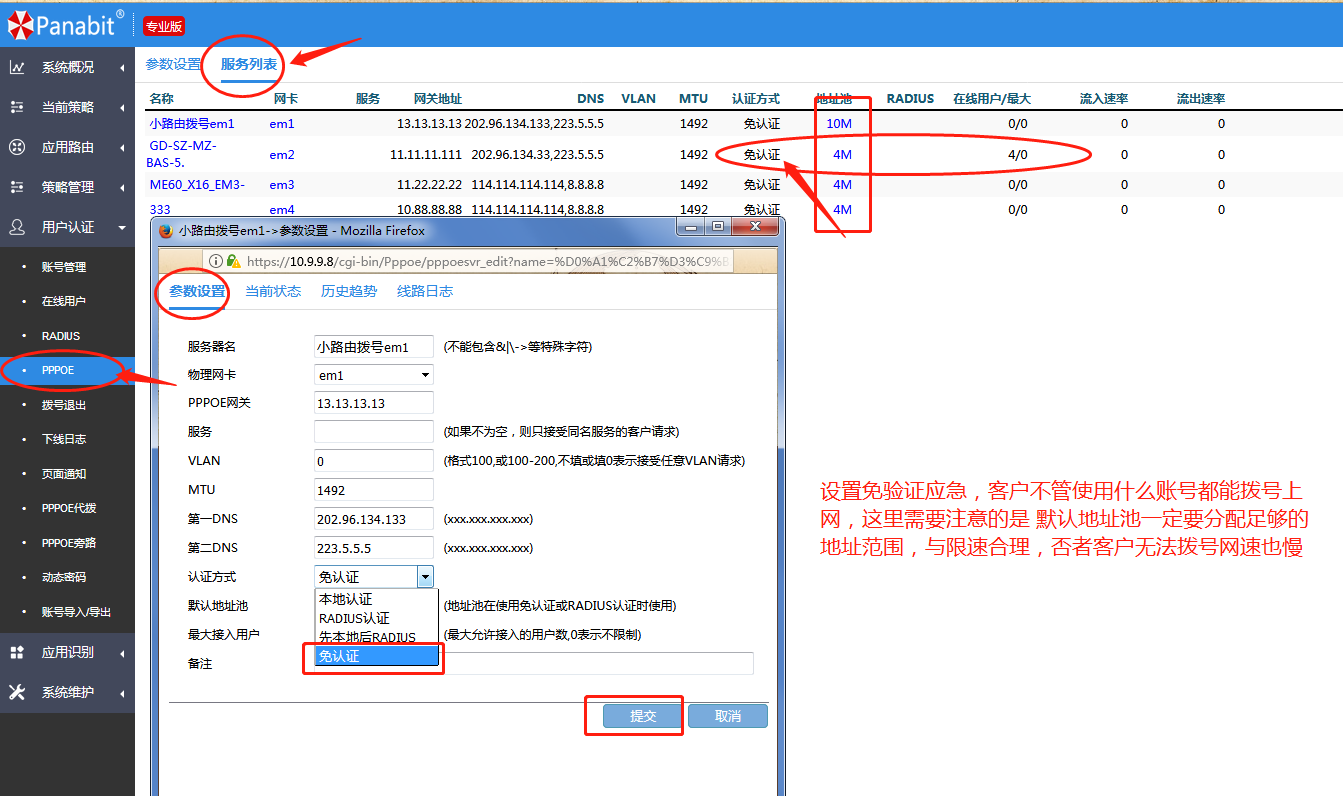
Task: Click the site info icon in address bar
Action: coord(216,261)
